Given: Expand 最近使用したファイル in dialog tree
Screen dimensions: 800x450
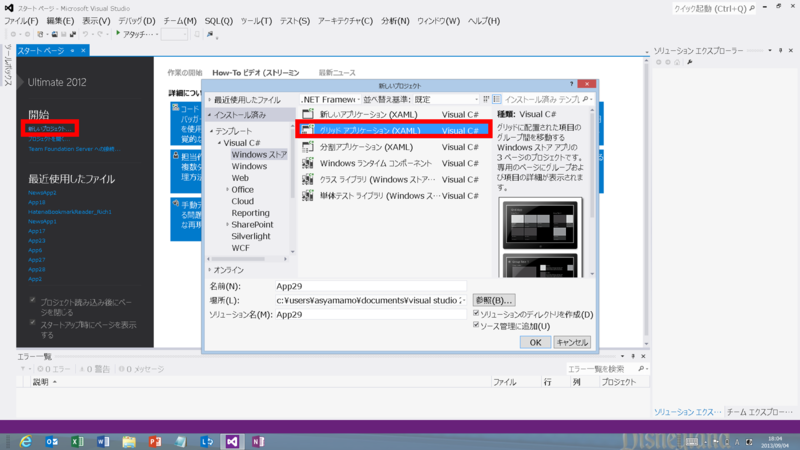Looking at the screenshot, I should pos(209,100).
